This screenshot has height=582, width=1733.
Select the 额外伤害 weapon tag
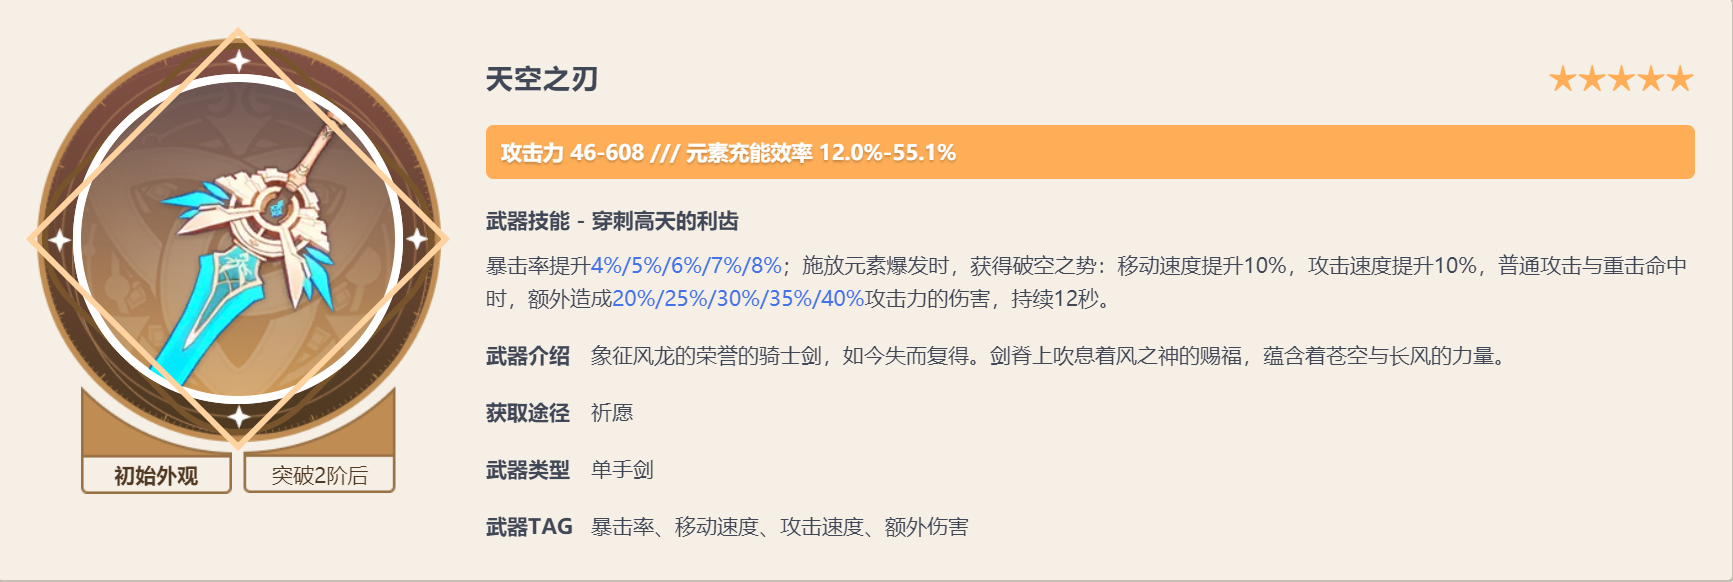(926, 526)
